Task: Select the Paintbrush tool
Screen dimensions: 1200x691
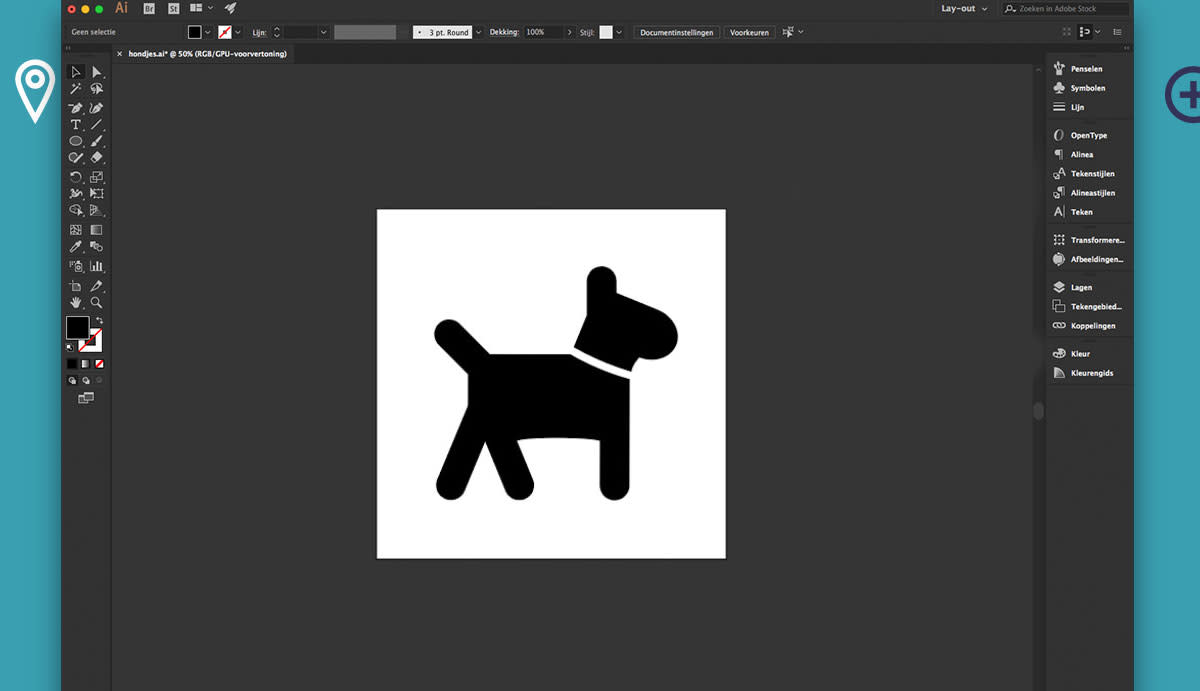Action: pos(97,141)
